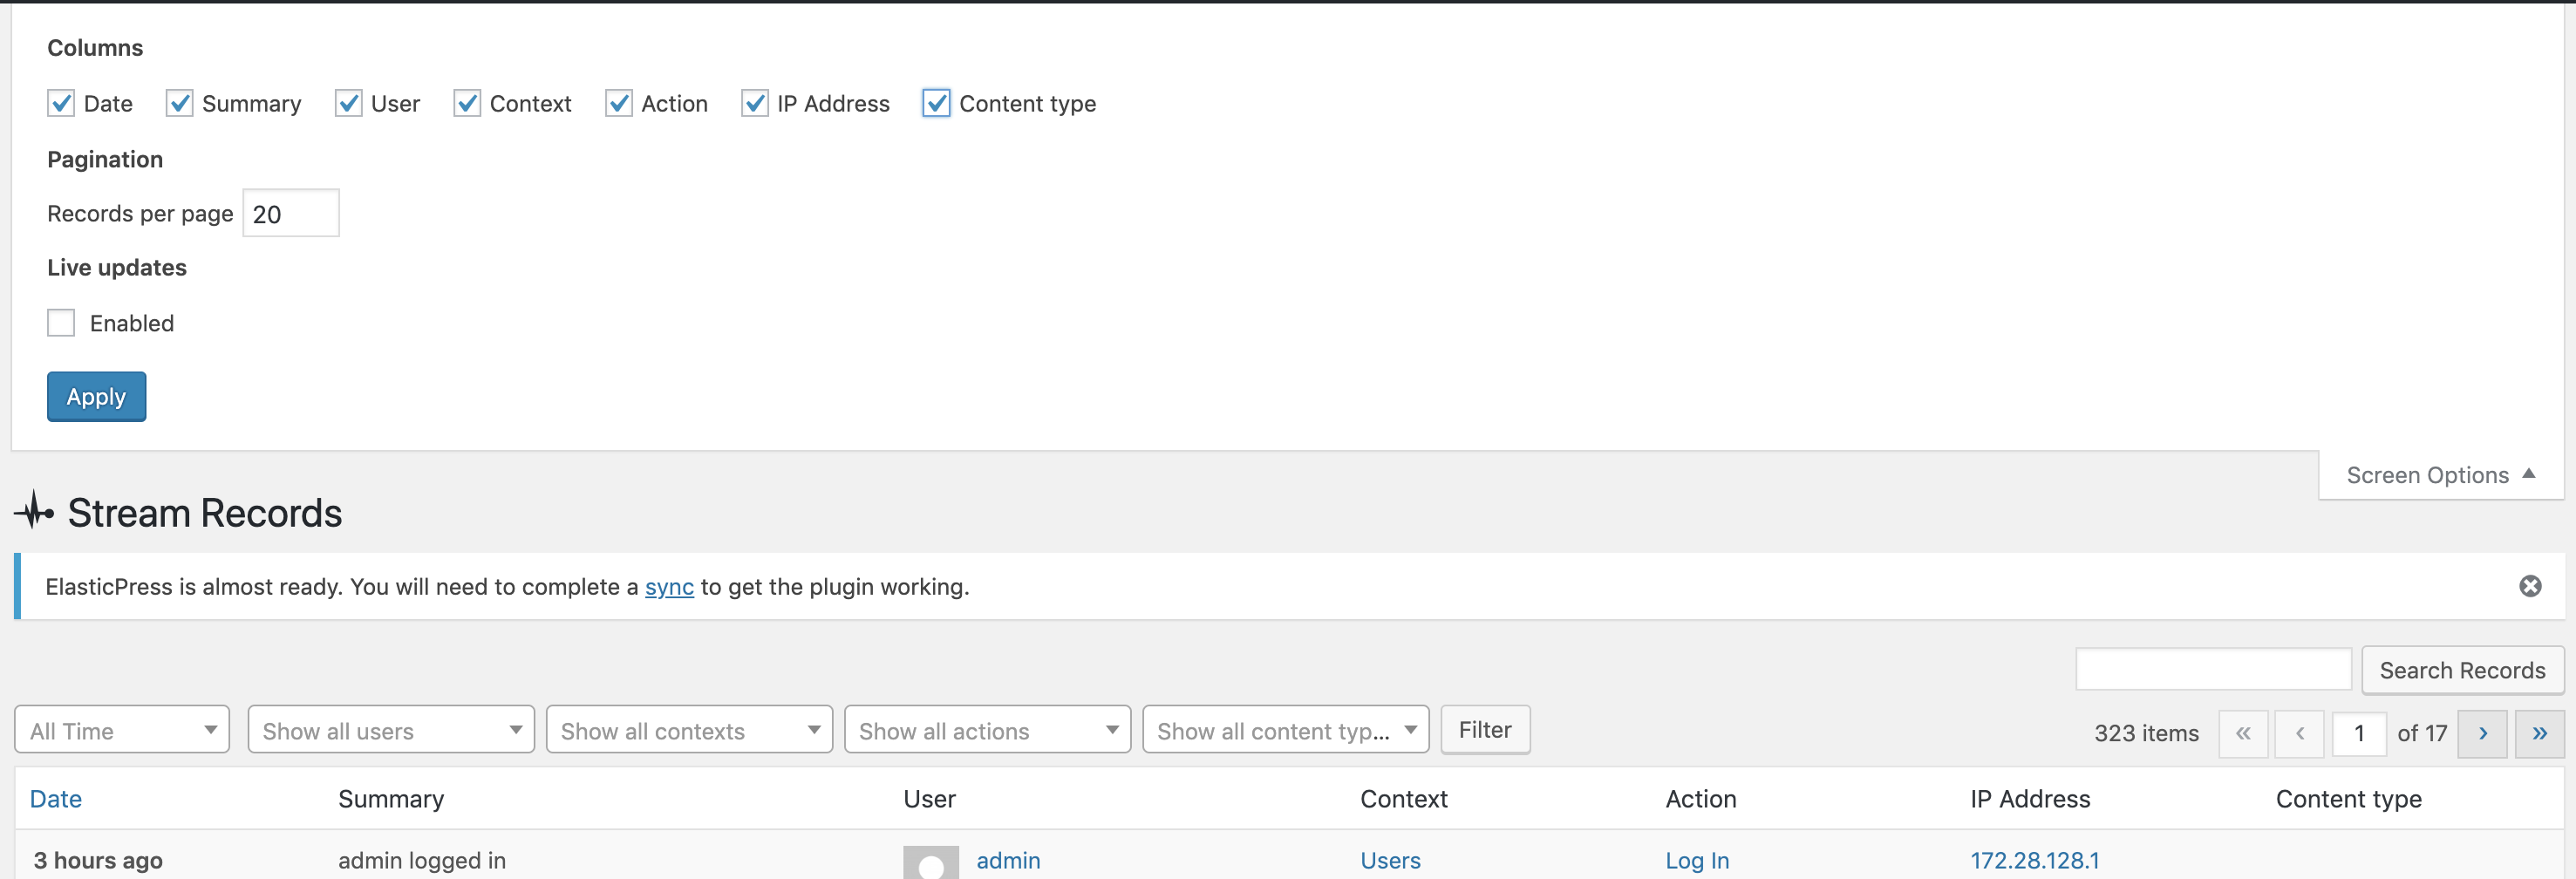Click the Stream pulse icon beside heading
This screenshot has width=2576, height=879.
coord(34,511)
